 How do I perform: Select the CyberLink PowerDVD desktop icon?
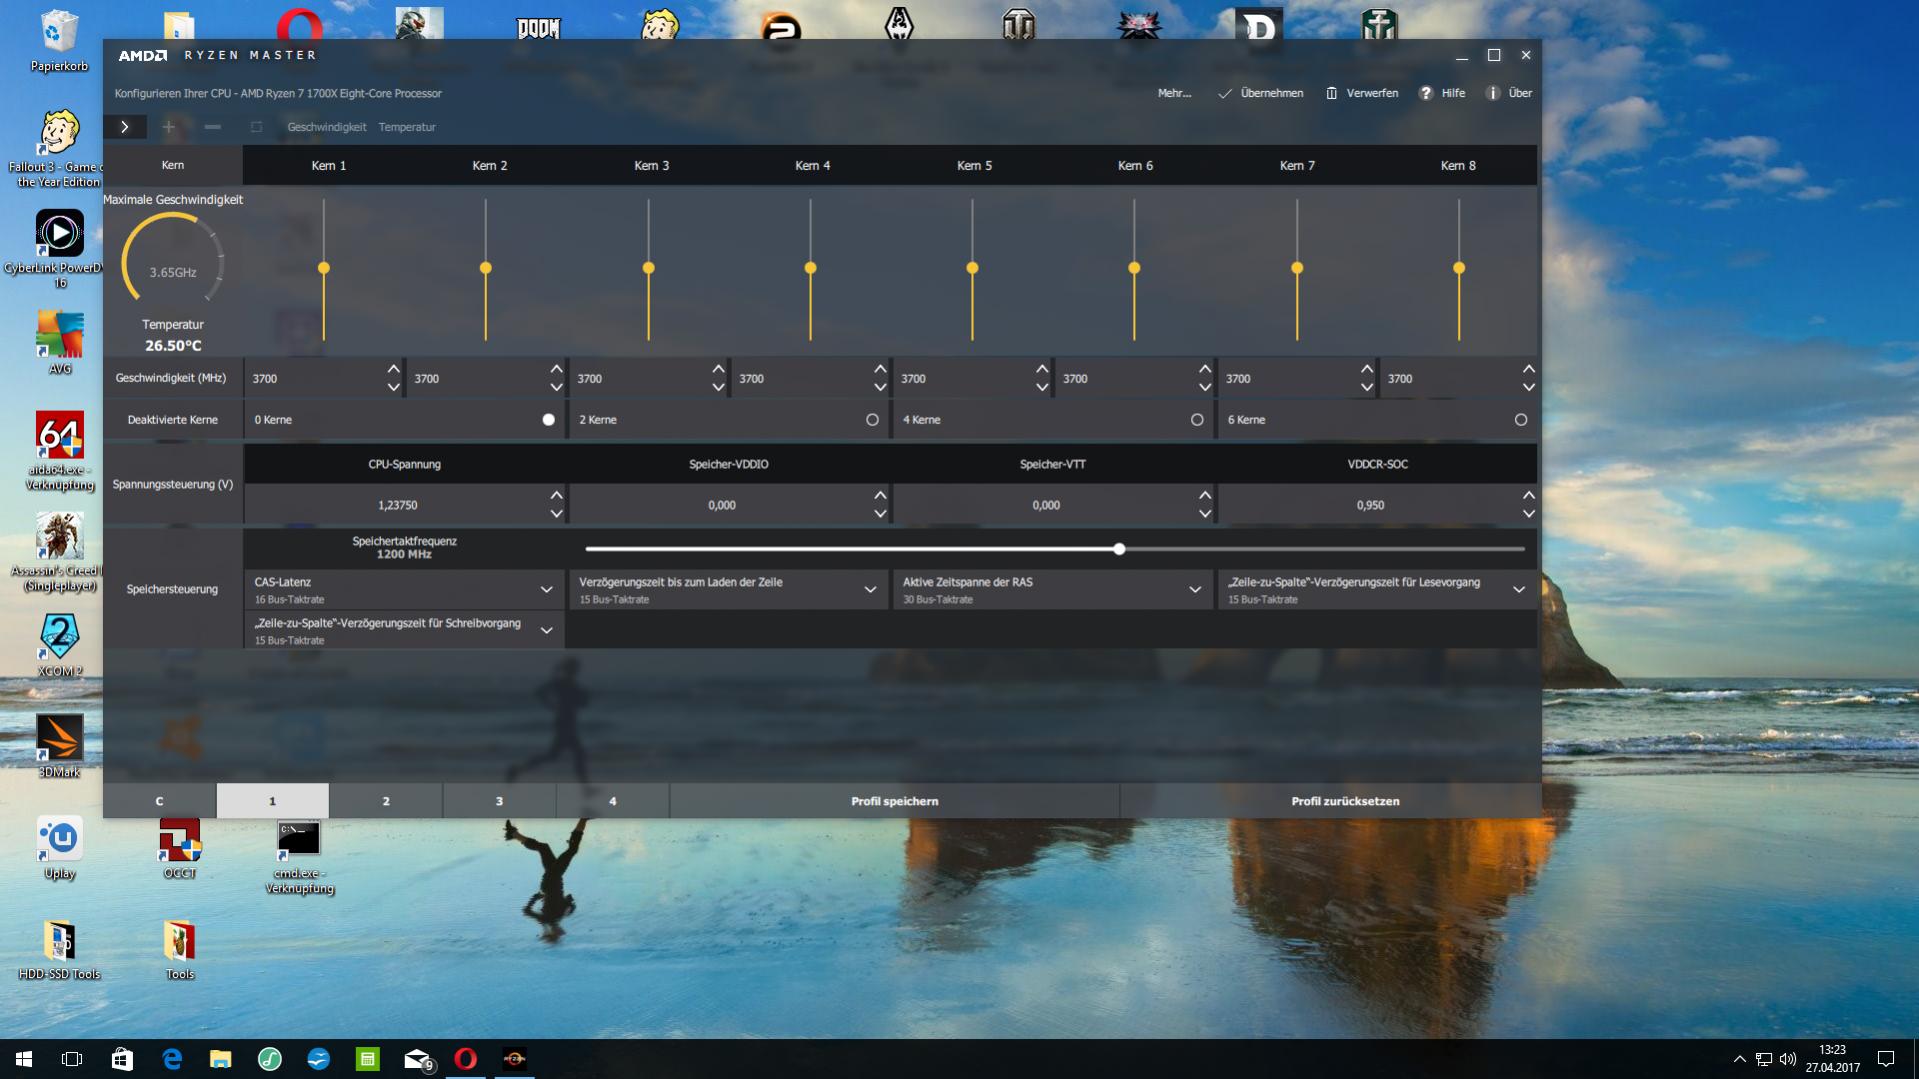click(60, 248)
